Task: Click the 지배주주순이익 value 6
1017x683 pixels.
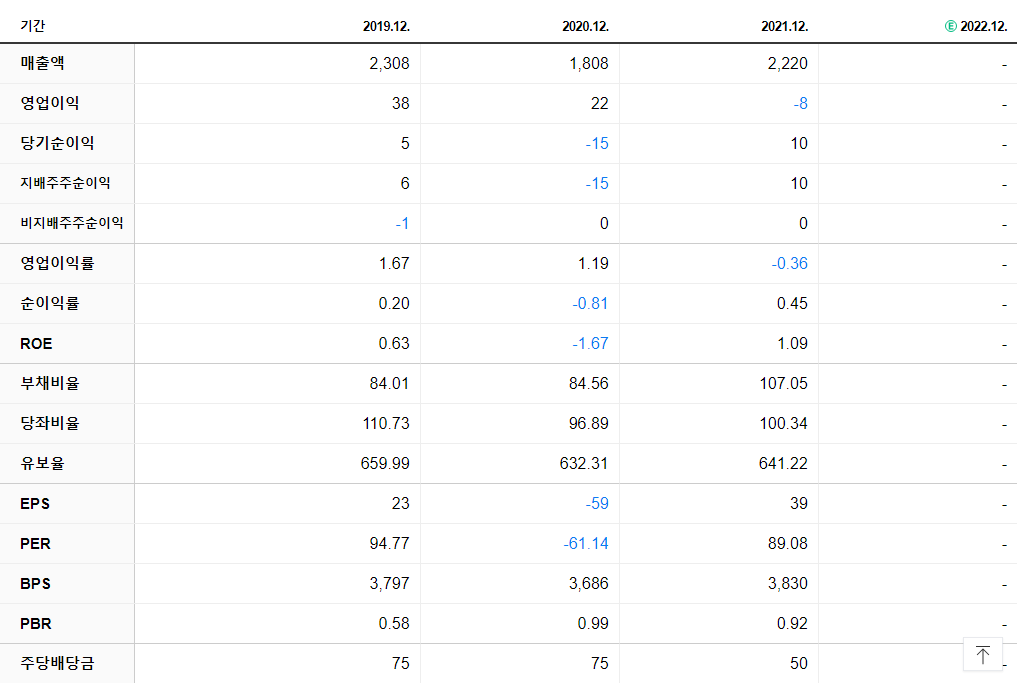Action: [405, 184]
